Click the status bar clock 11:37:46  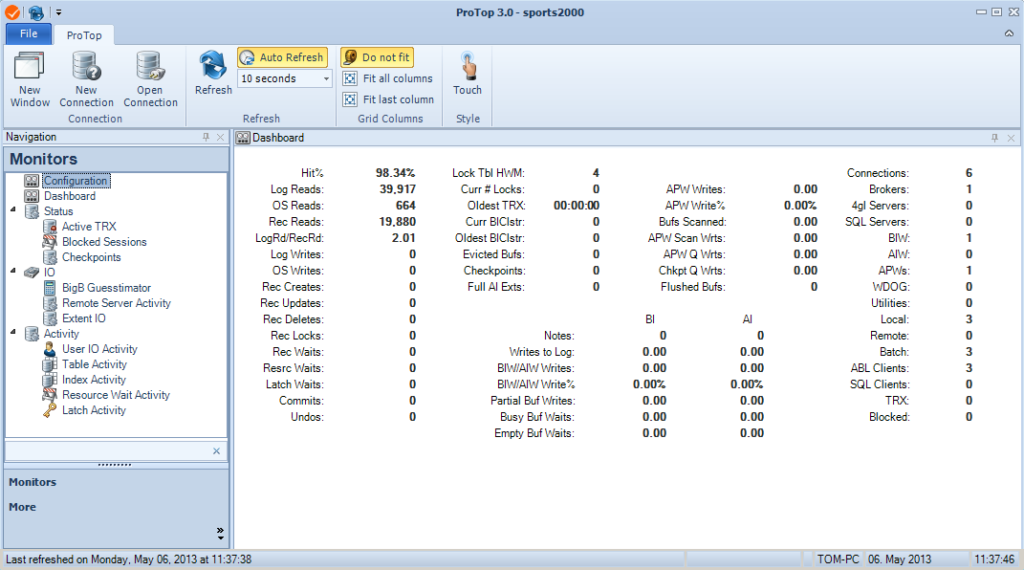click(x=995, y=560)
